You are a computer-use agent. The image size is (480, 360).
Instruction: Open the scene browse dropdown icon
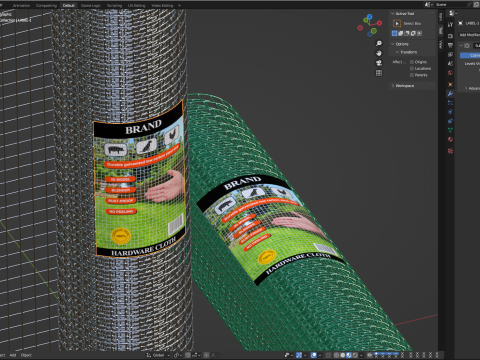(x=429, y=5)
